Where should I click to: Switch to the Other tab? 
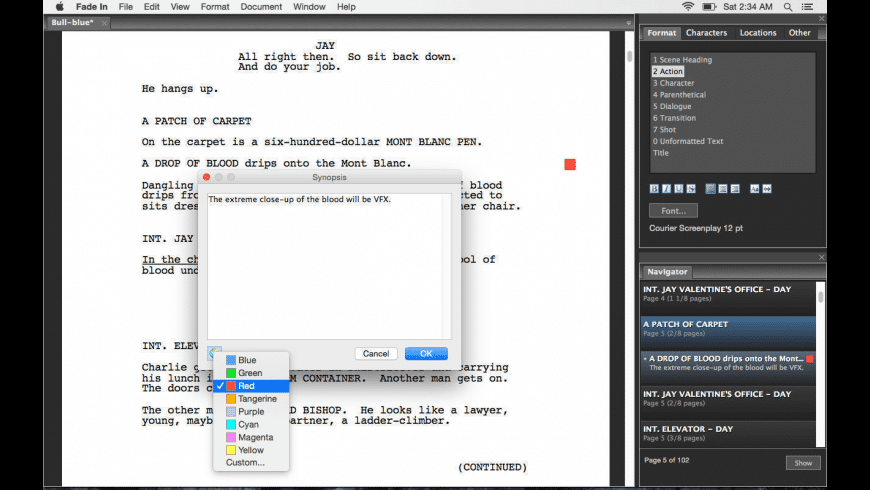[x=800, y=33]
